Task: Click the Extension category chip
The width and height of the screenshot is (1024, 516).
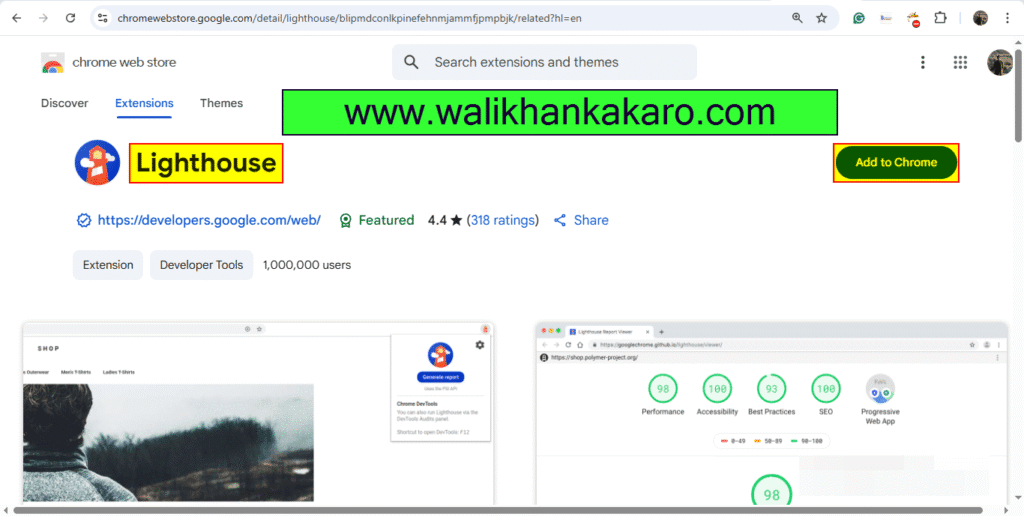Action: pyautogui.click(x=108, y=265)
